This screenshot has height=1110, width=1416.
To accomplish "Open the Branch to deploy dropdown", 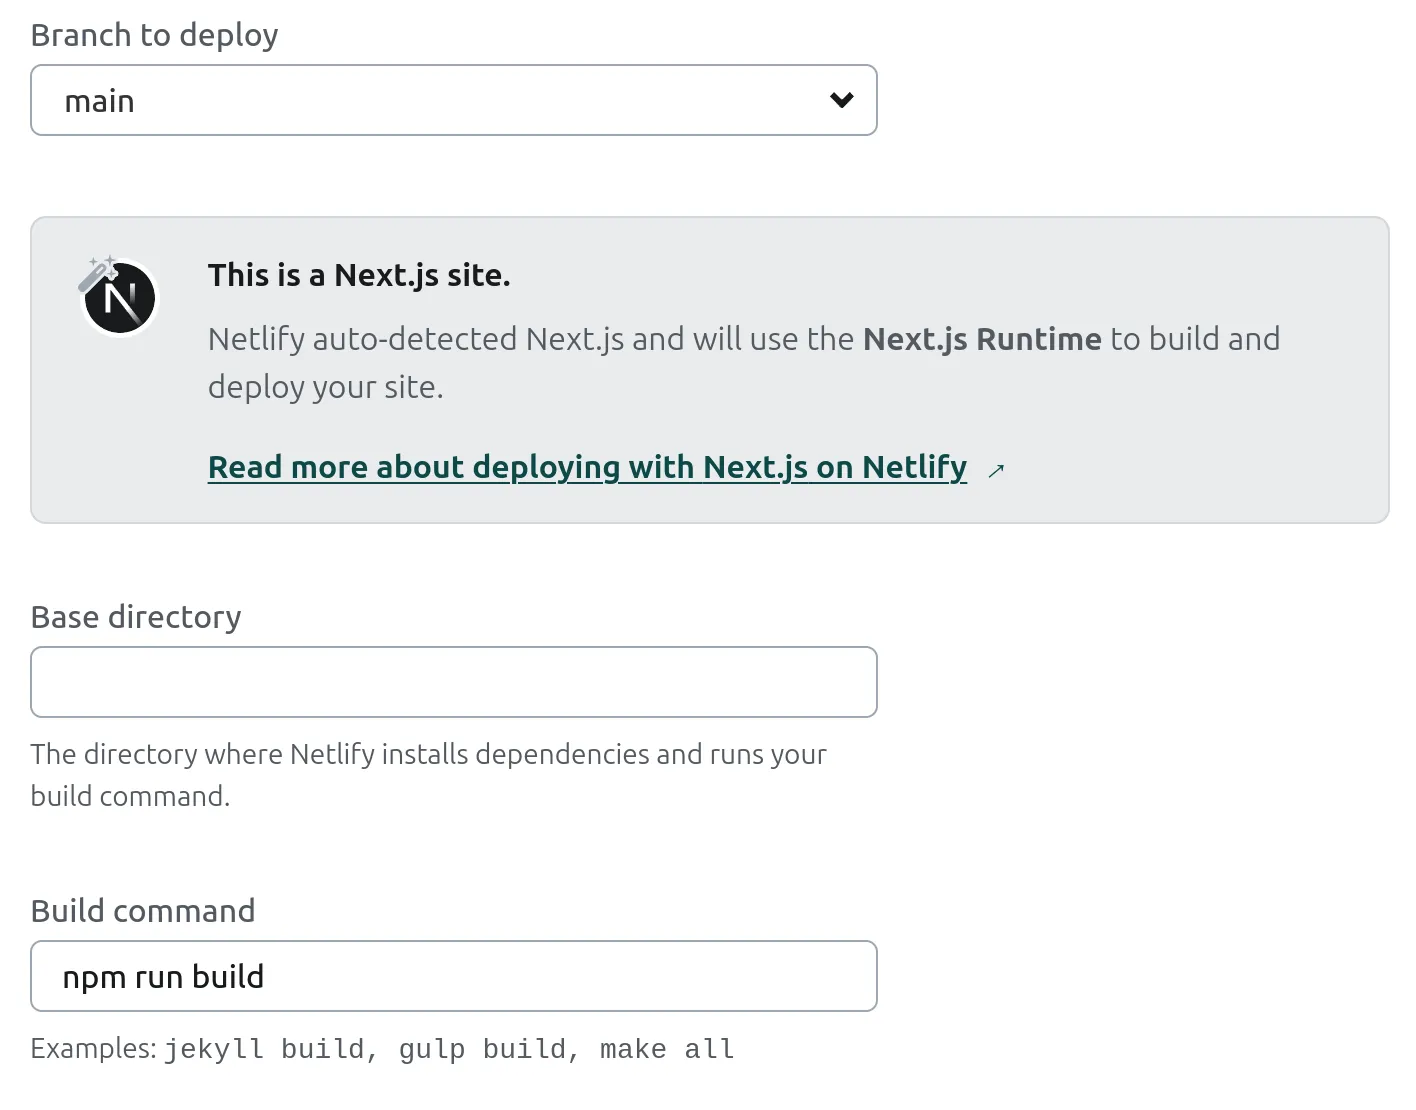I will click(x=454, y=100).
